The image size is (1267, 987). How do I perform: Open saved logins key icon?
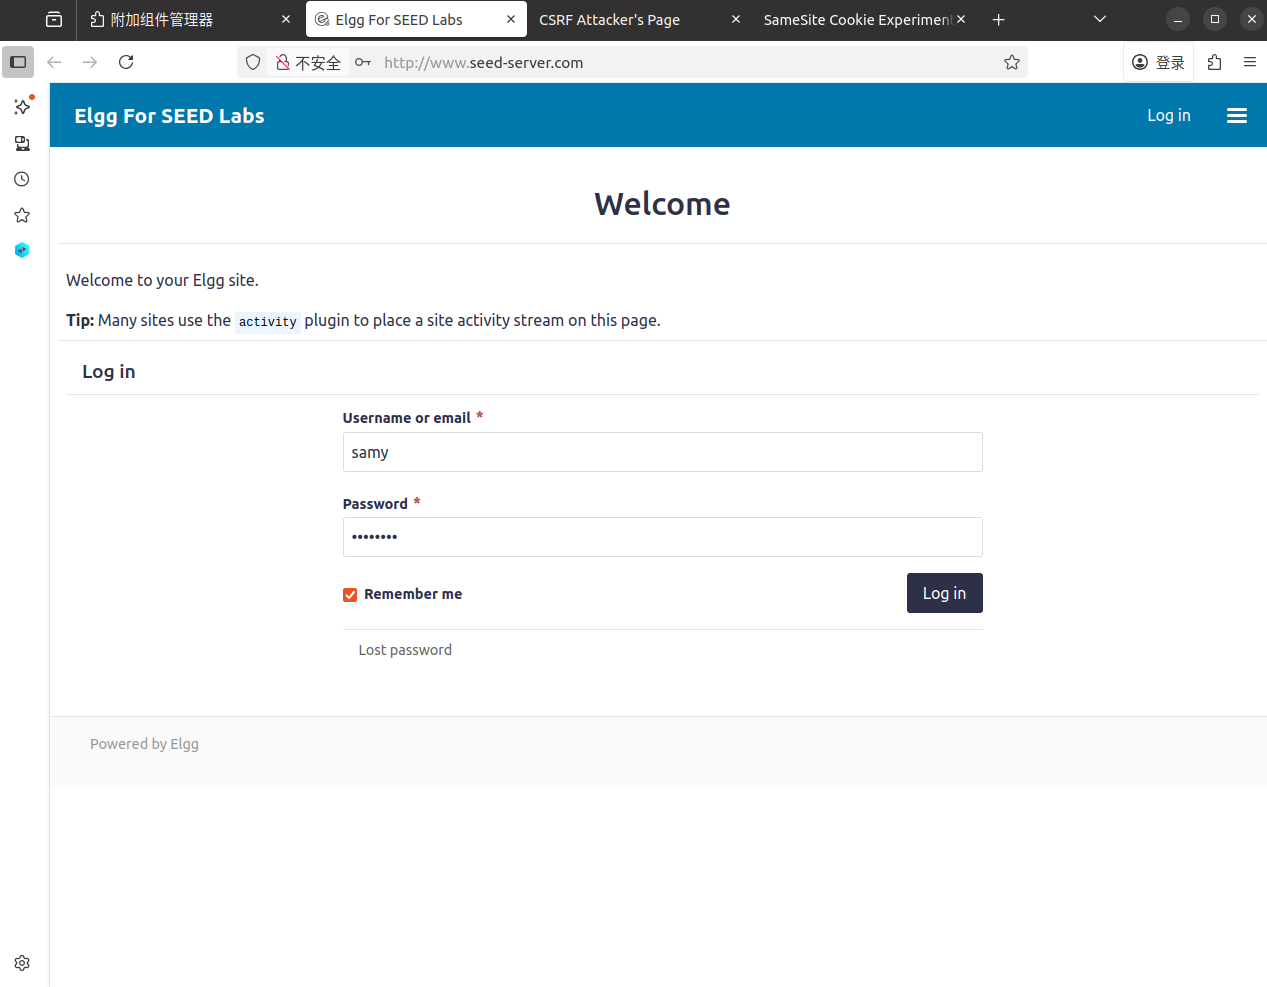tap(363, 62)
